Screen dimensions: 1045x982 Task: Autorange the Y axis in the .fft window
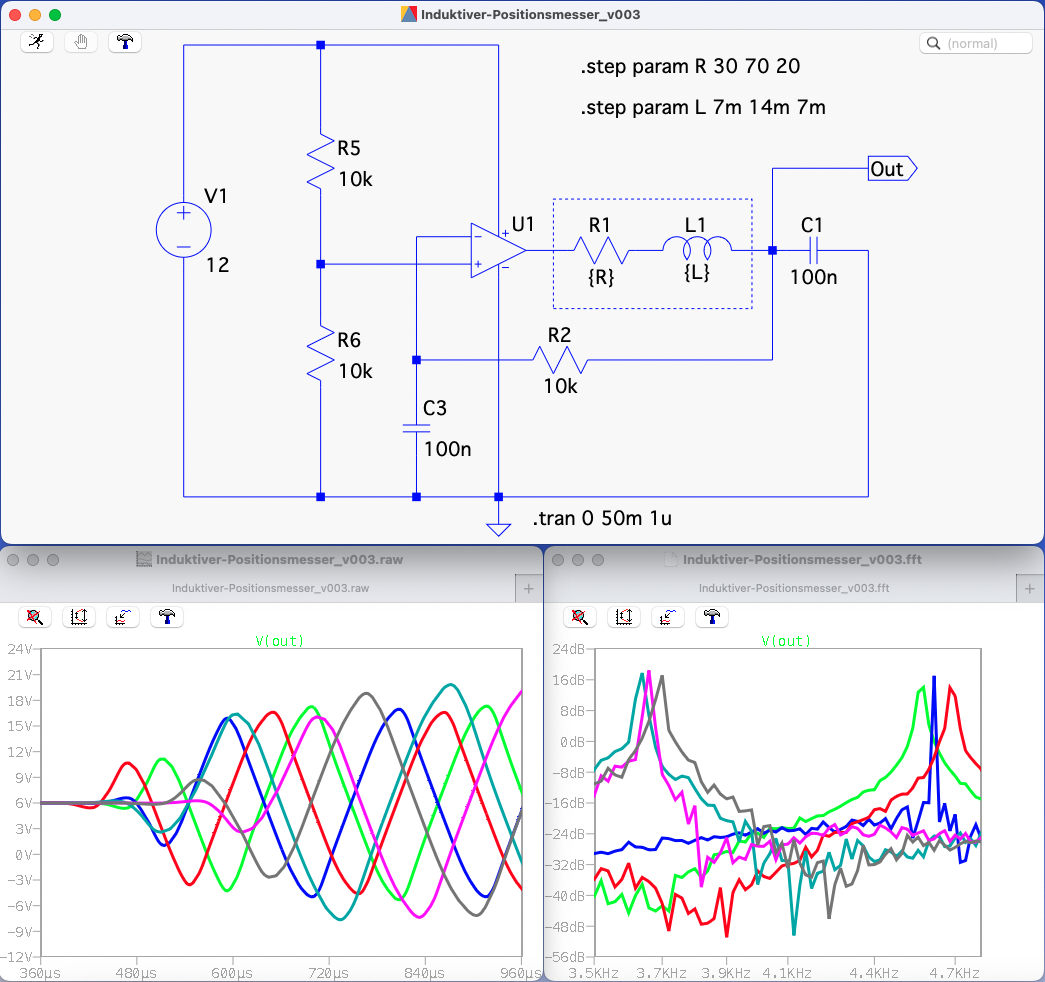click(624, 617)
